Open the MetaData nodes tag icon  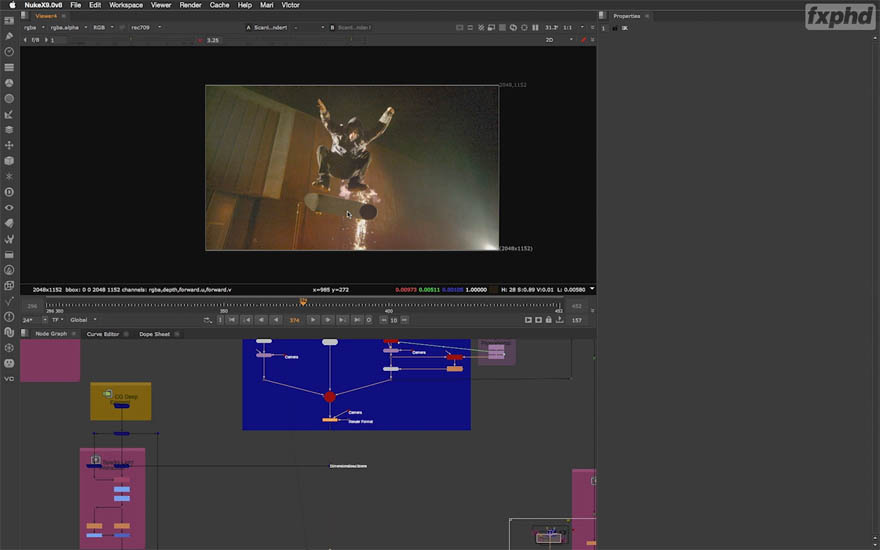coord(9,223)
